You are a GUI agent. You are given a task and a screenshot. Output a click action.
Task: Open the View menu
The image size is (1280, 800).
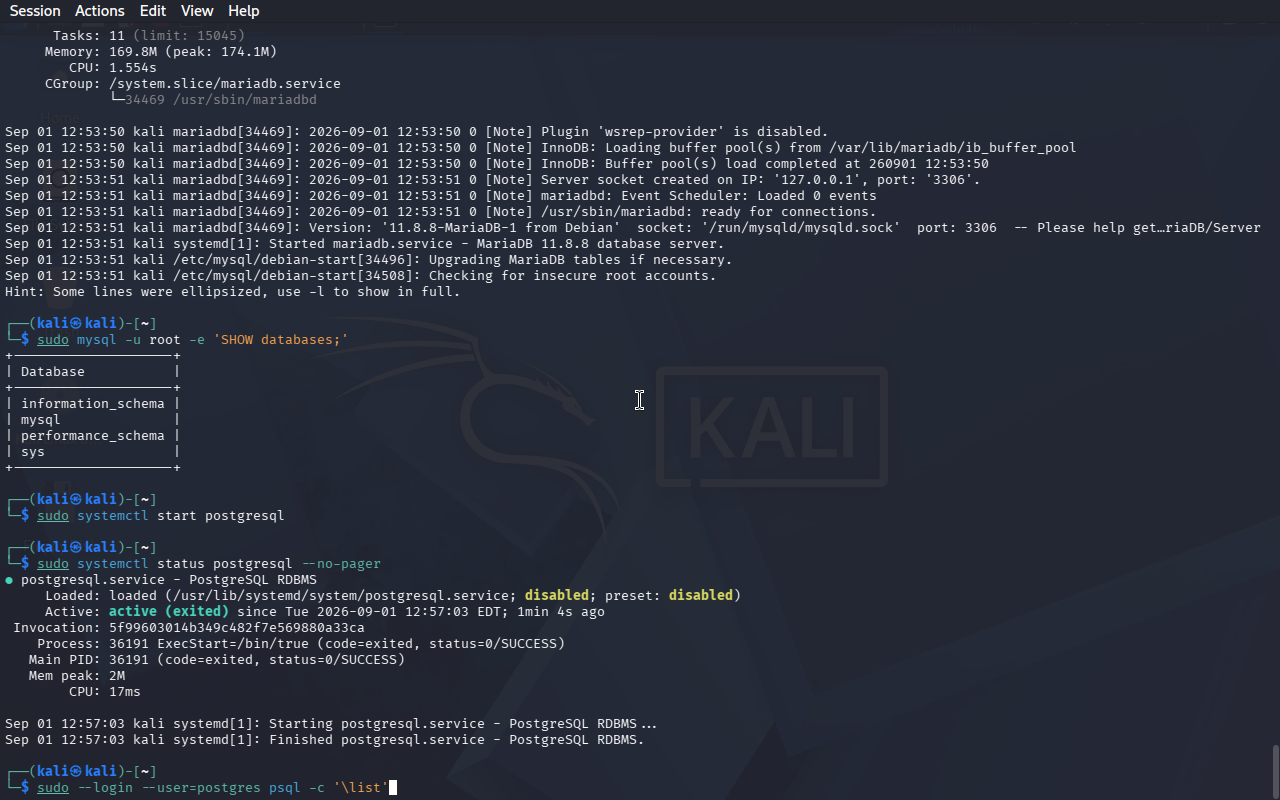[x=197, y=11]
